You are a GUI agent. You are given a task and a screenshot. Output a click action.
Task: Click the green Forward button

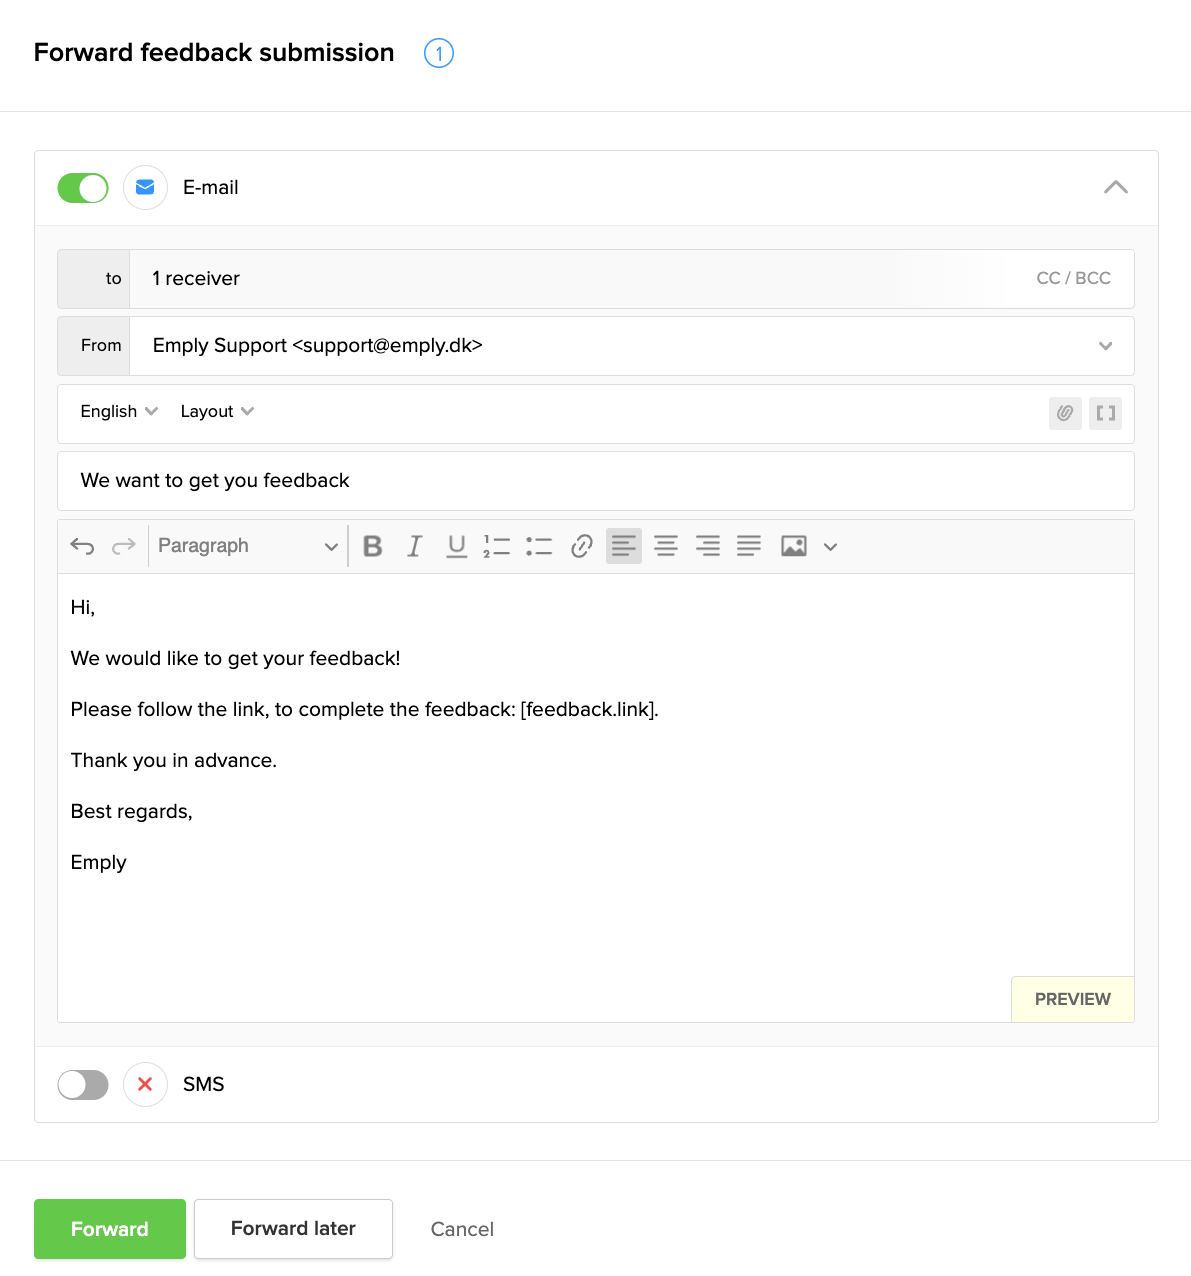tap(110, 1229)
